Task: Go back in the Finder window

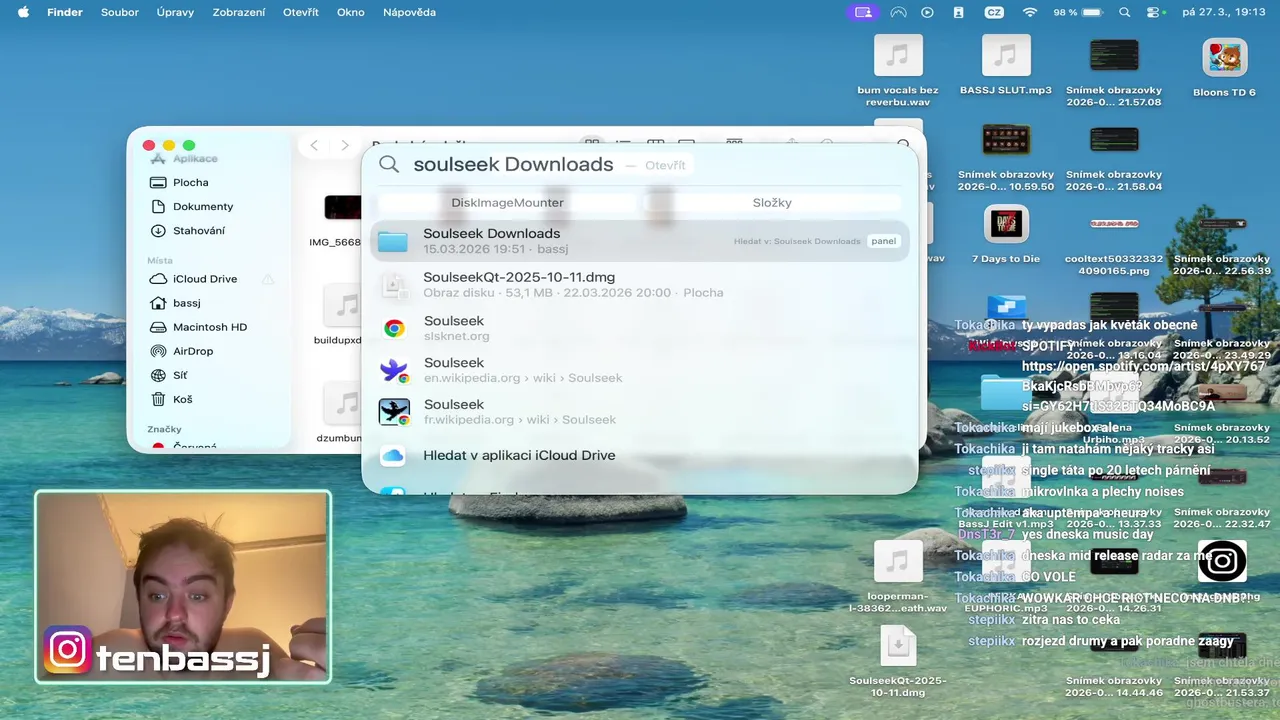Action: (x=314, y=145)
